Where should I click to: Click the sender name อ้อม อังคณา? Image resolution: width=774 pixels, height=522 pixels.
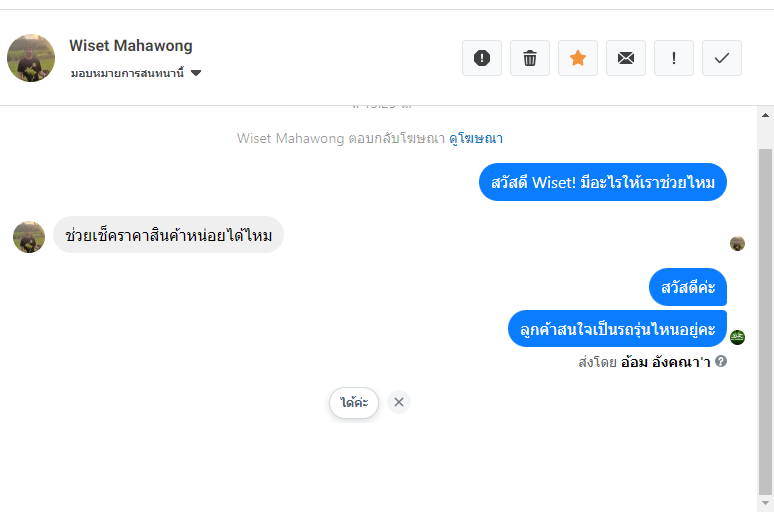(665, 361)
